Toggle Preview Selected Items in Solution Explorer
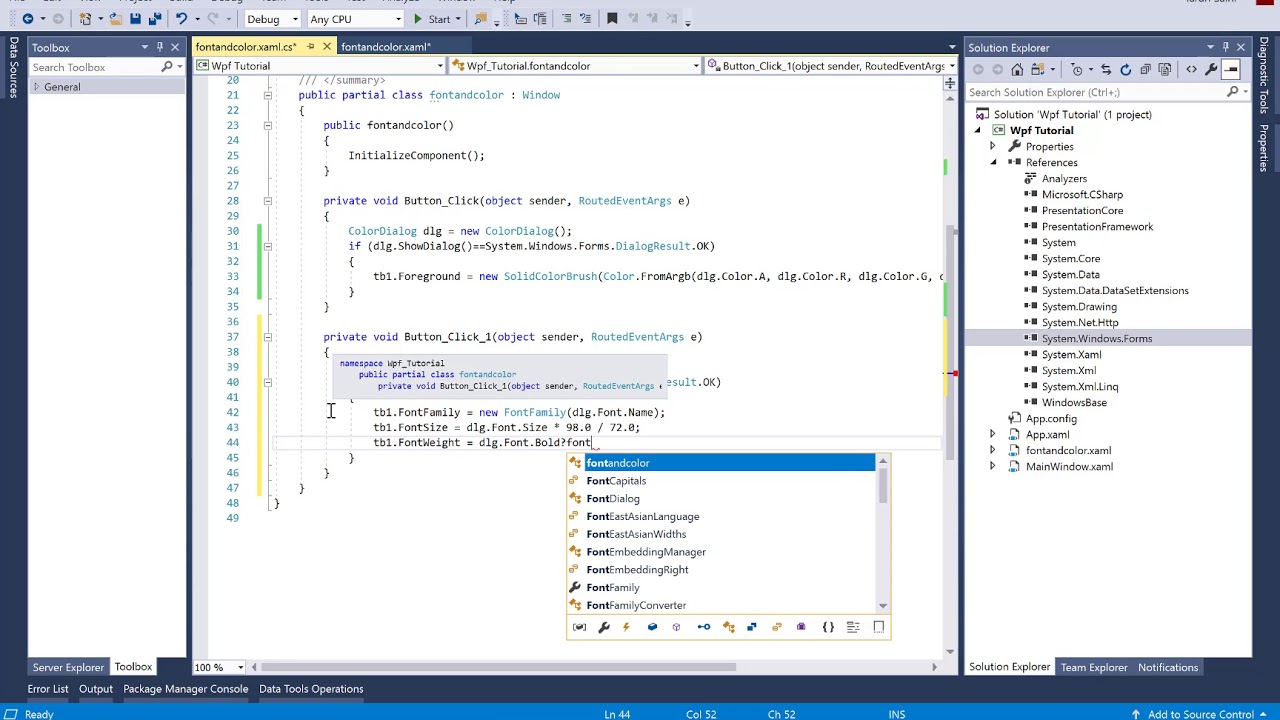Viewport: 1280px width, 720px height. click(x=1231, y=70)
